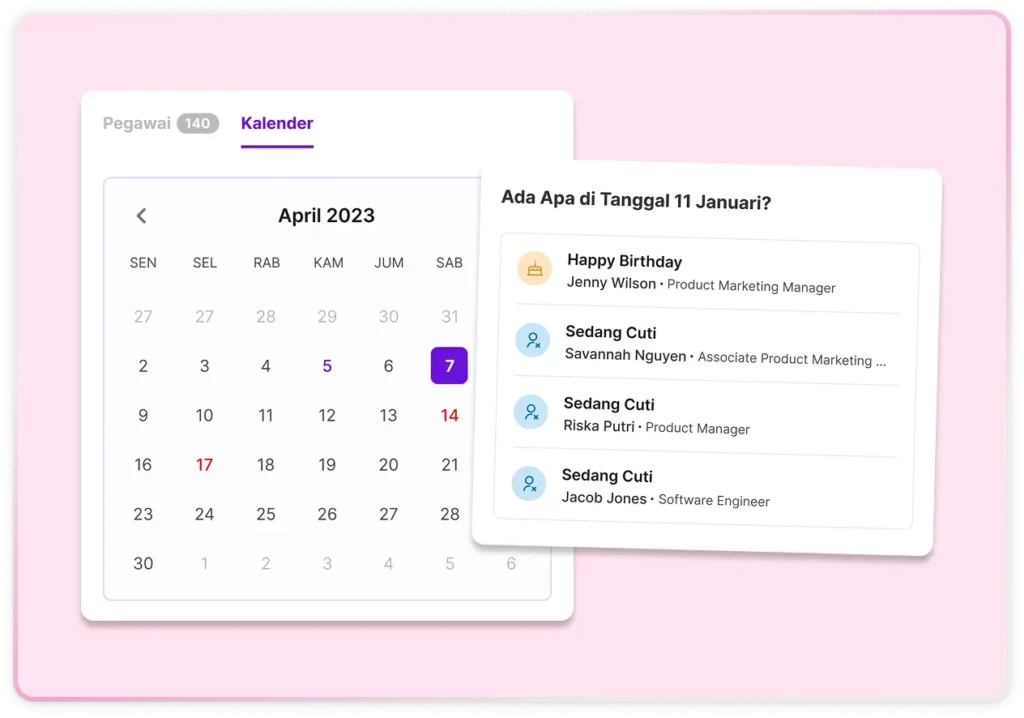Click the April 2023 month title
The image size is (1024, 718).
point(326,215)
